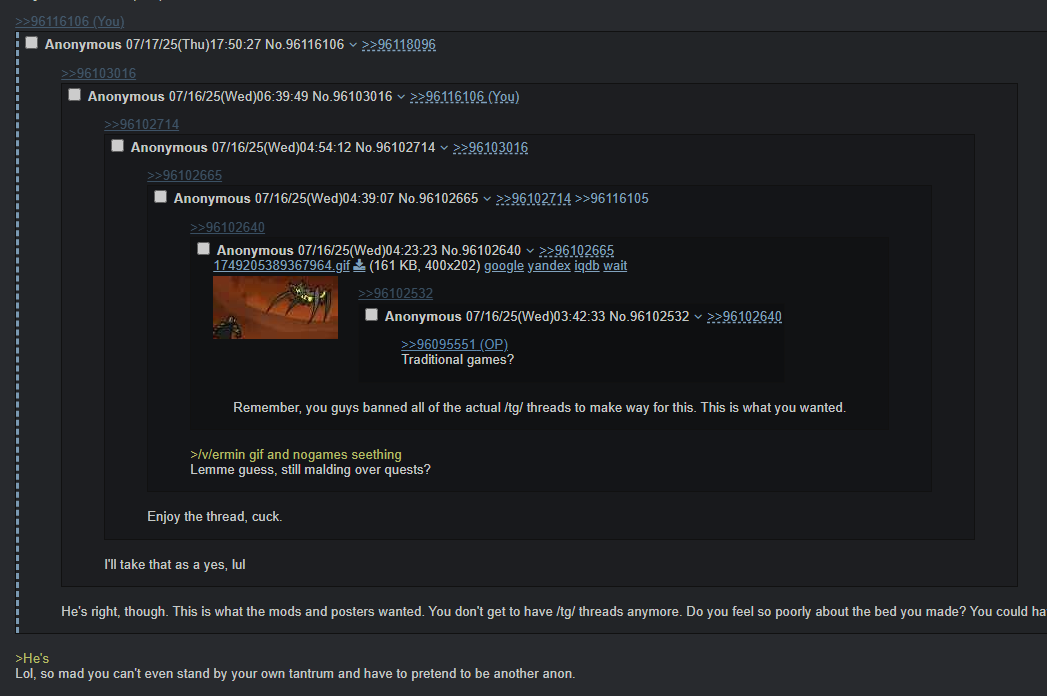
Task: Follow the >>96095551 (OP) quote link
Action: [454, 345]
